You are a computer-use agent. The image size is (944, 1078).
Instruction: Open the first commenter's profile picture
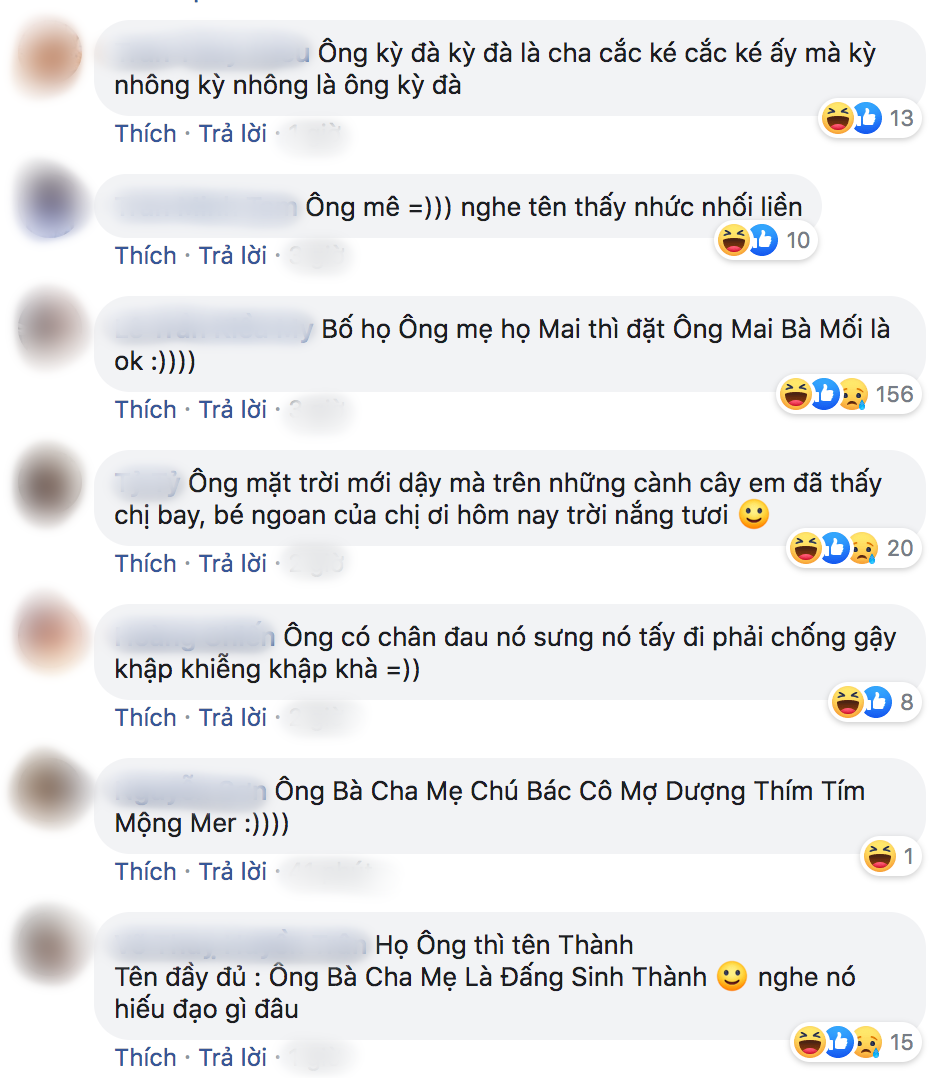(50, 55)
